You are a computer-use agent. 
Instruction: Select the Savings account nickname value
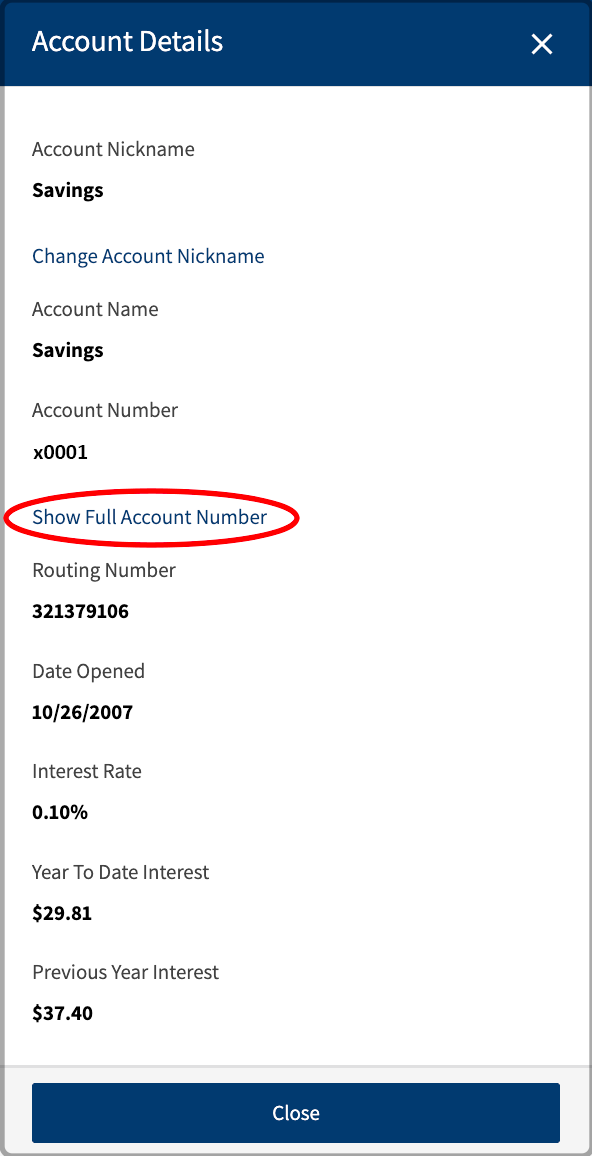click(x=67, y=190)
